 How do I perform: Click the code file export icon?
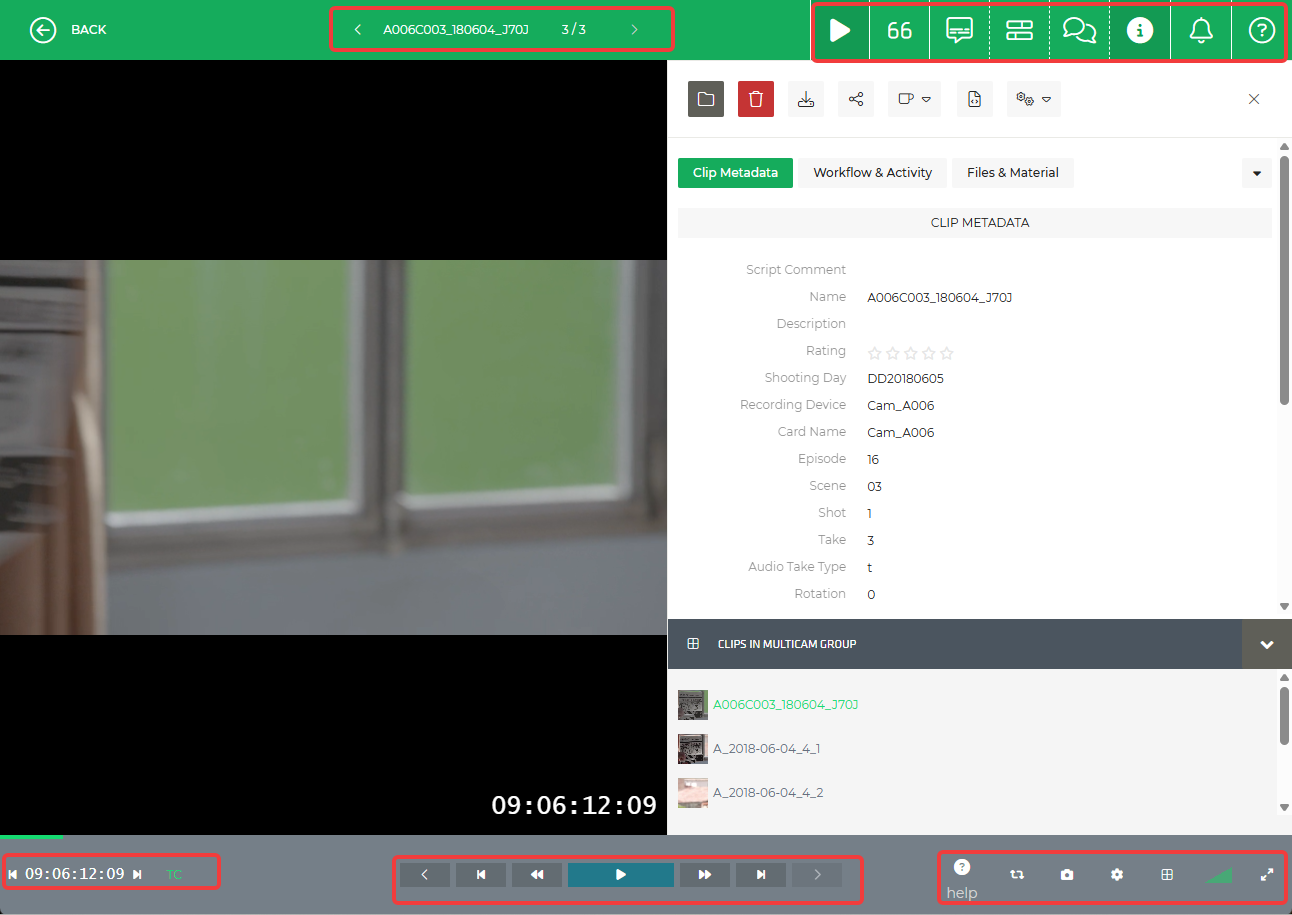[x=975, y=99]
